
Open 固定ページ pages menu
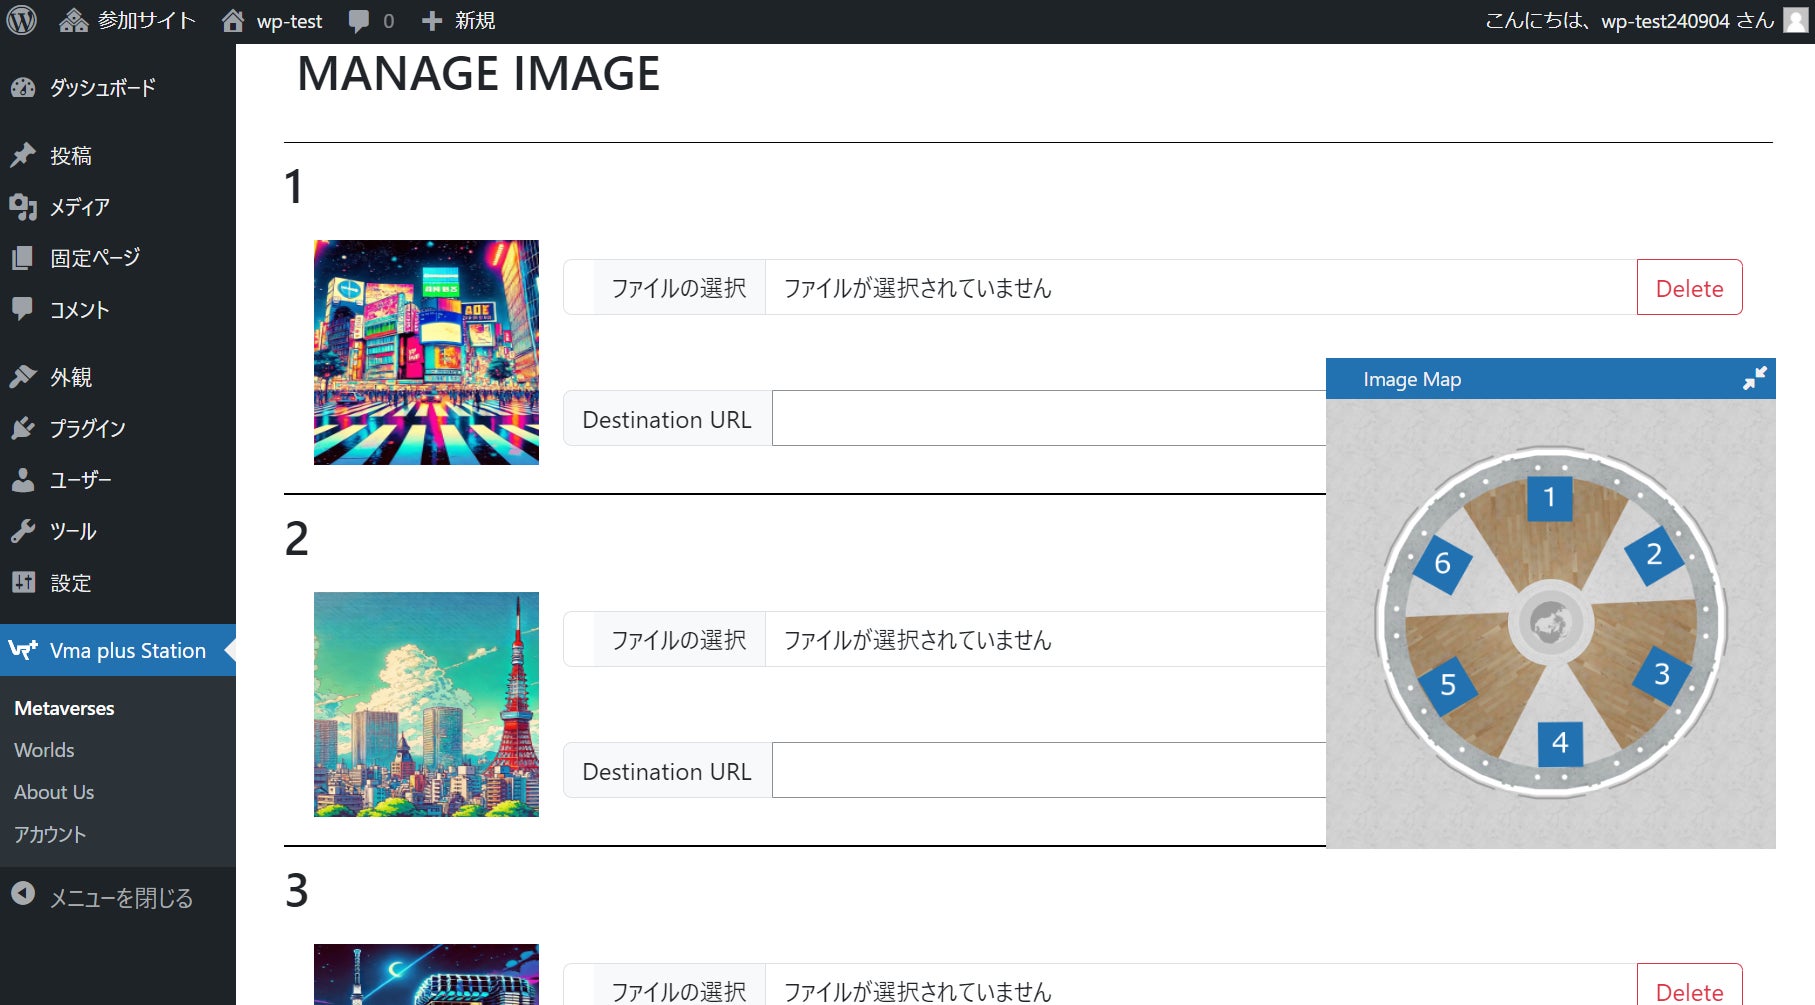pyautogui.click(x=118, y=258)
